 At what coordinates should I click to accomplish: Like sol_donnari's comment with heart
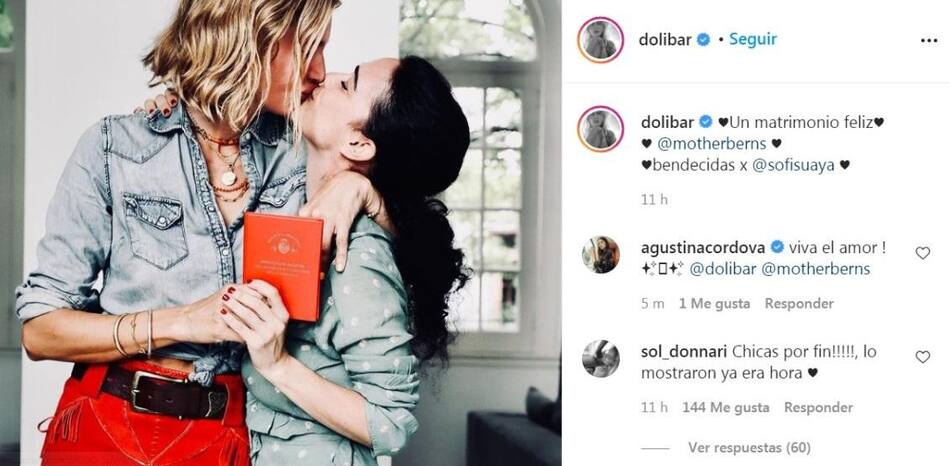922,357
